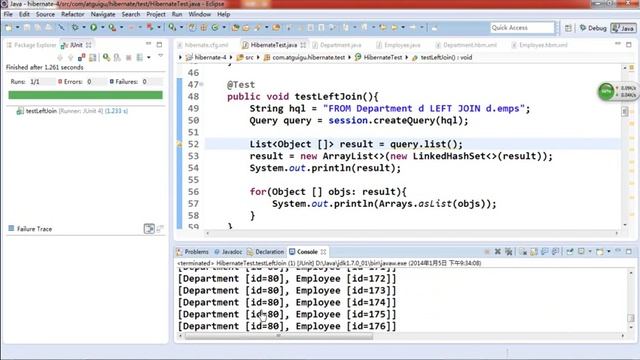Open JUnit view menu triangle
The image size is (640, 360).
160,56
